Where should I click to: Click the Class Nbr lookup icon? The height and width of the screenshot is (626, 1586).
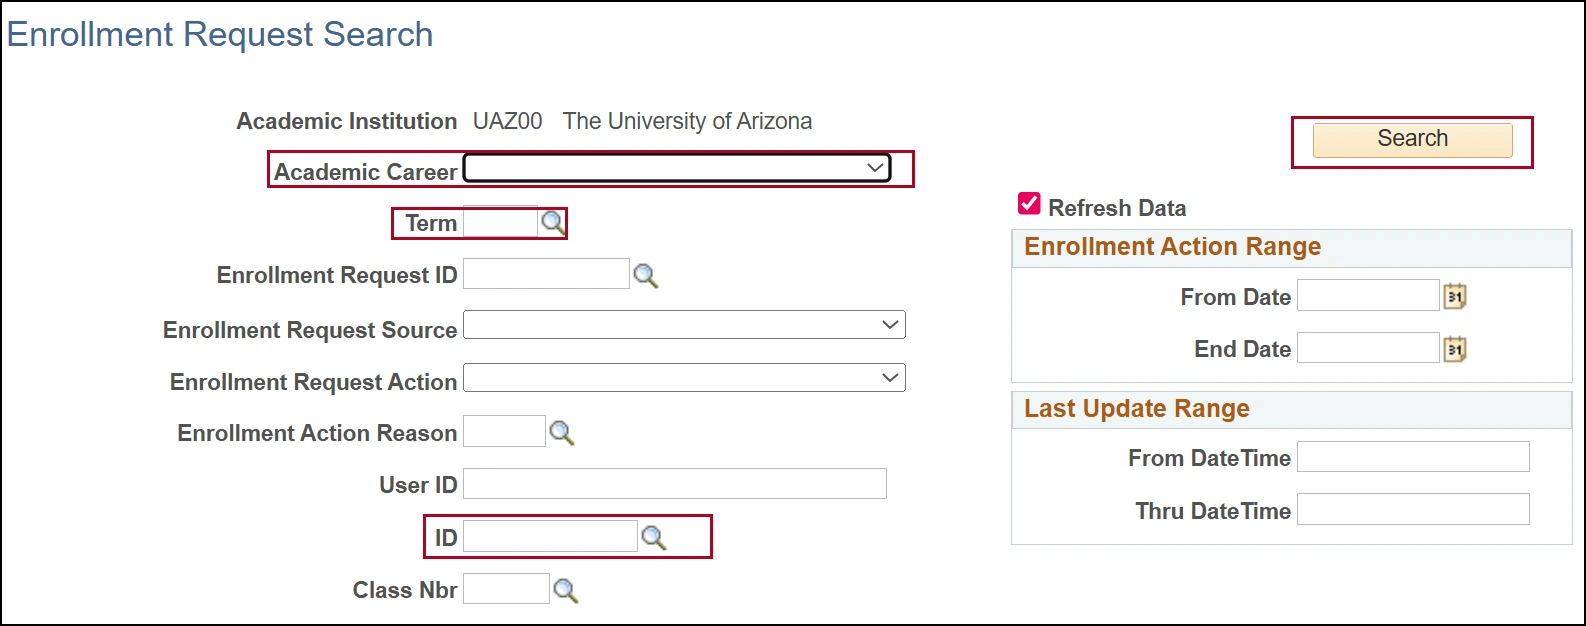[x=566, y=590]
